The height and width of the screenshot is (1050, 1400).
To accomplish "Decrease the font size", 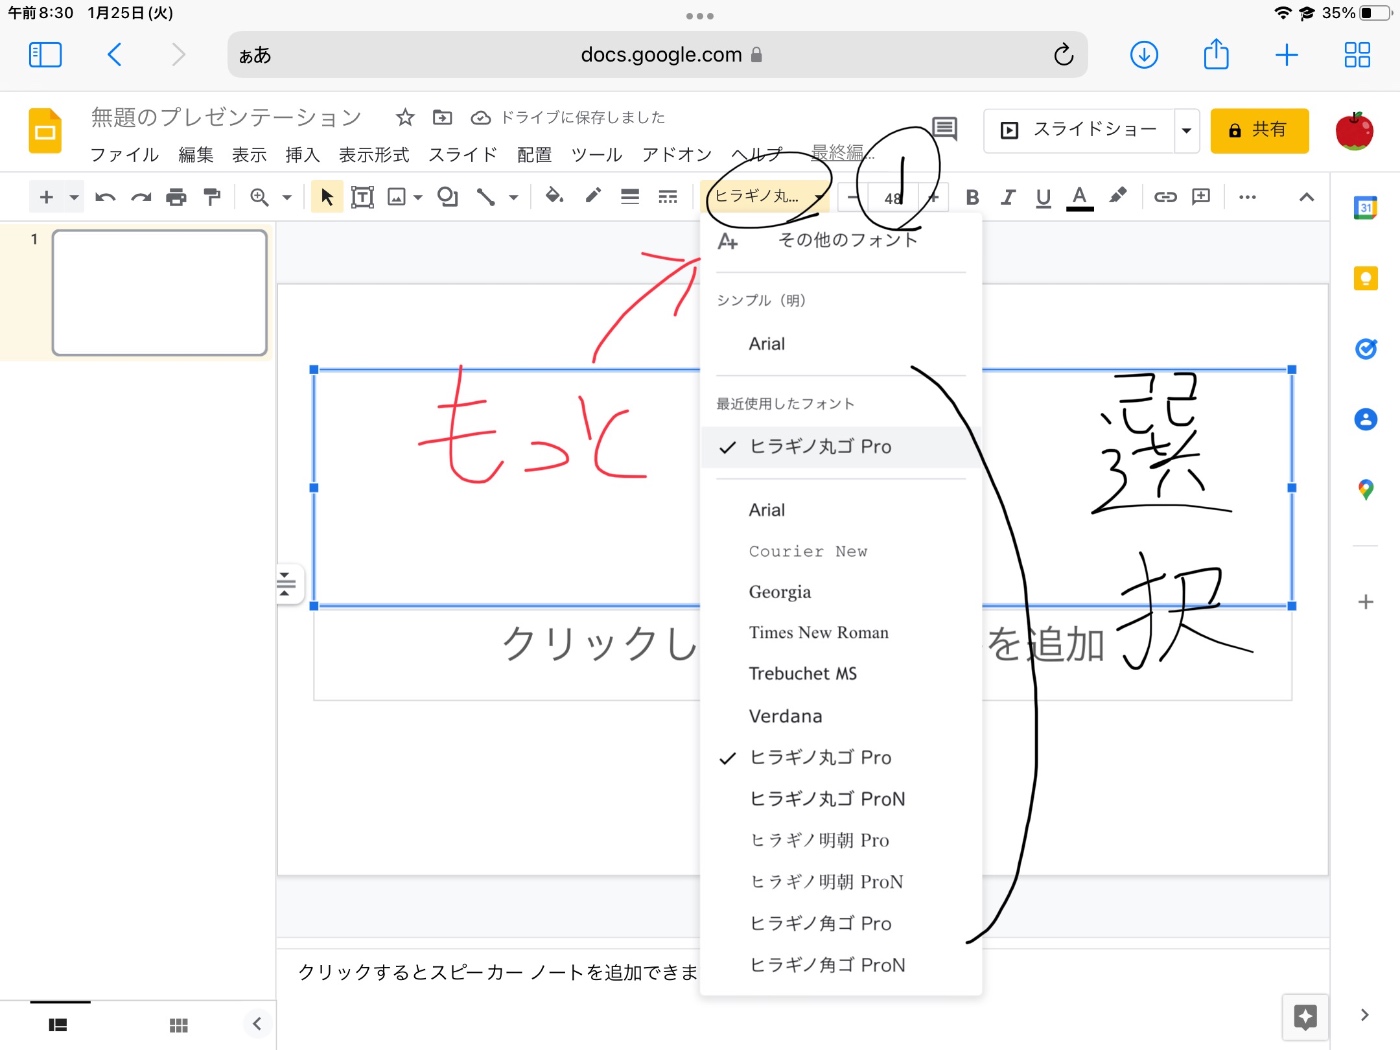I will tap(852, 197).
